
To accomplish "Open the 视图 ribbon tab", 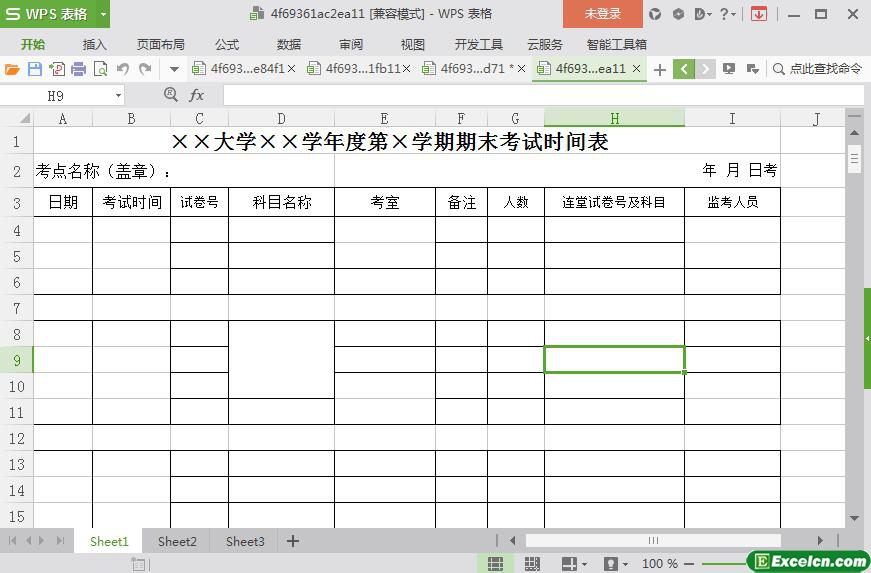I will tap(413, 44).
